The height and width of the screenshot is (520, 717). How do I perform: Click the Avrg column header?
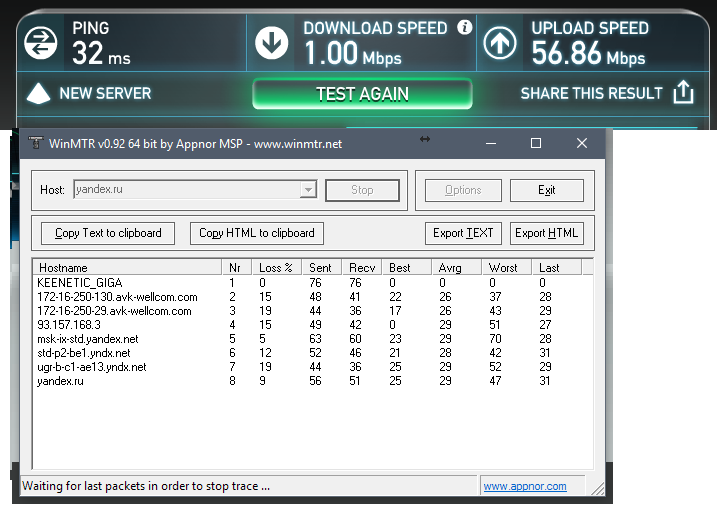[x=456, y=267]
